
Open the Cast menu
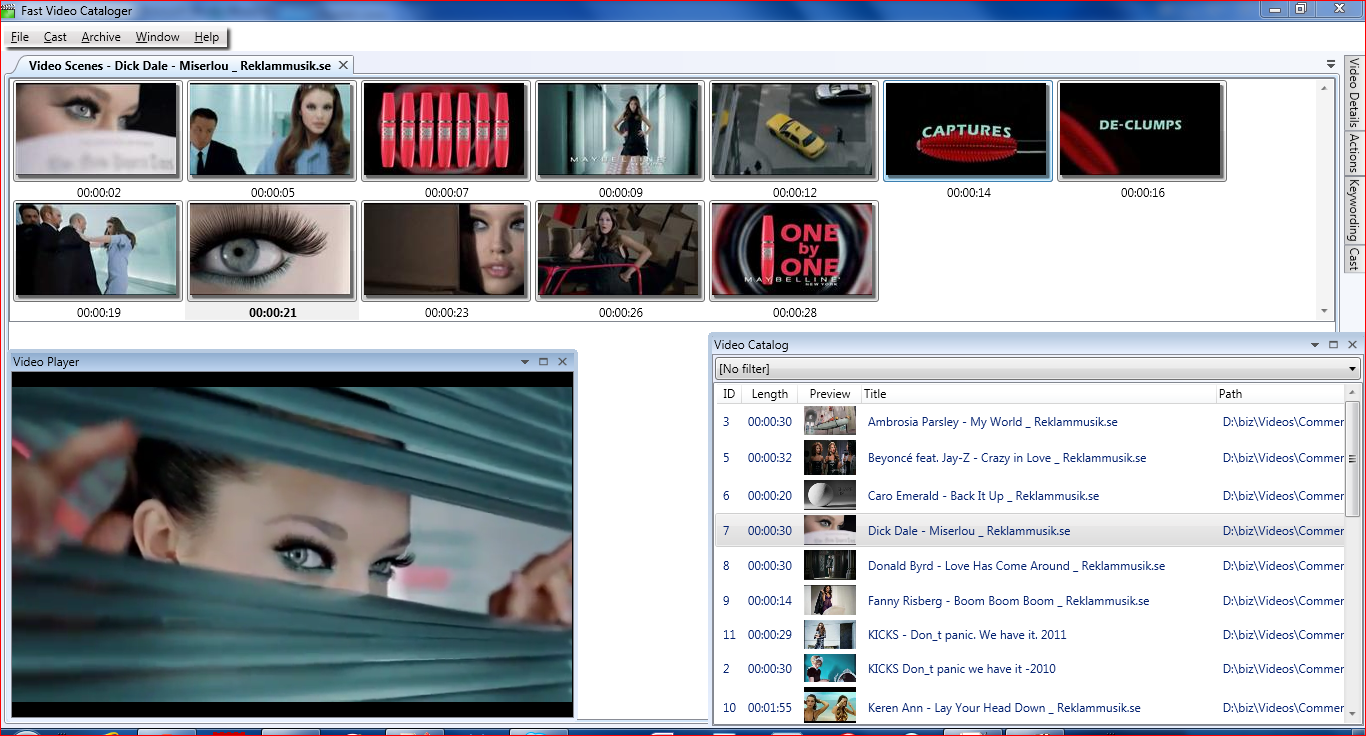pyautogui.click(x=55, y=37)
